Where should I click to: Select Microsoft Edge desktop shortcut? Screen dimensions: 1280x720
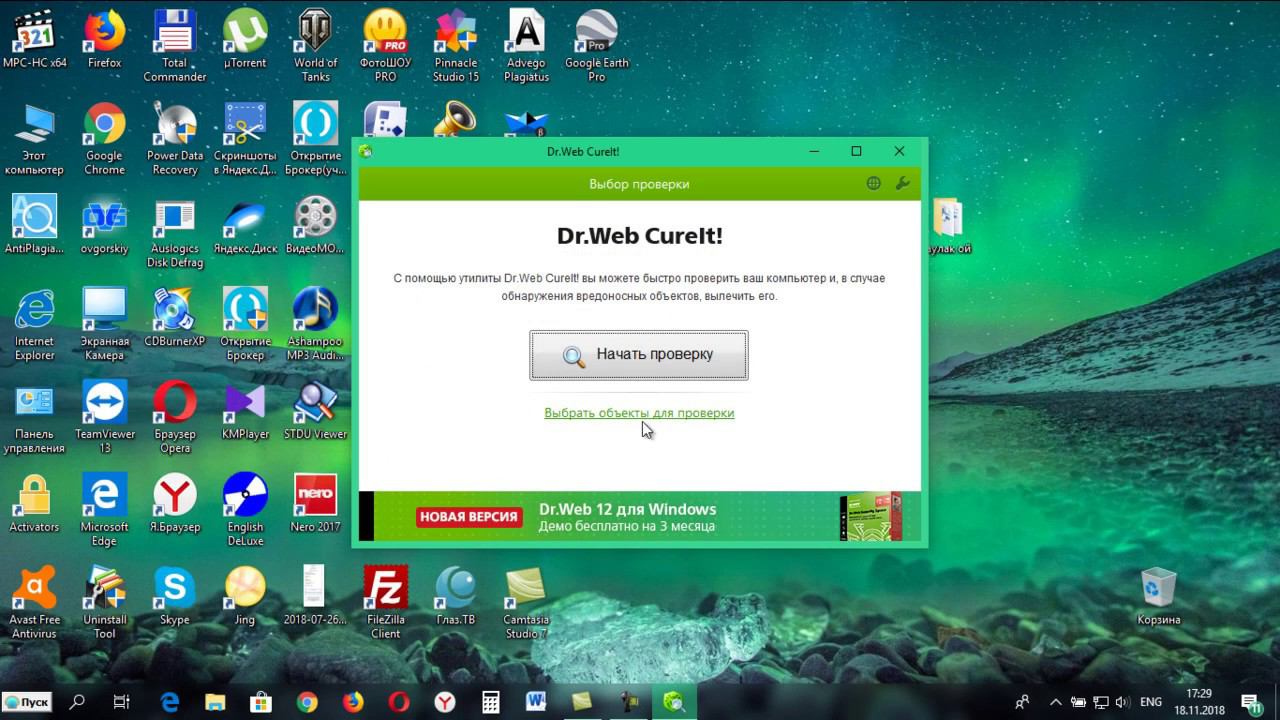click(x=104, y=512)
